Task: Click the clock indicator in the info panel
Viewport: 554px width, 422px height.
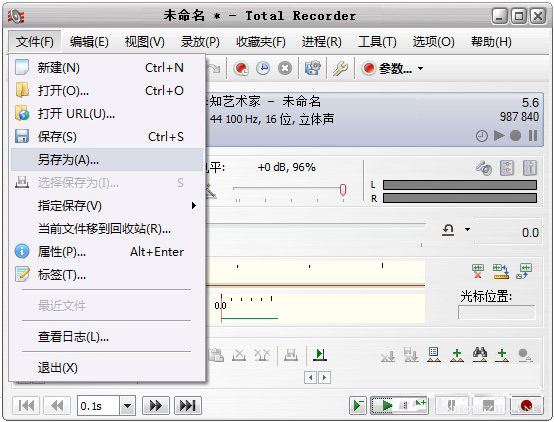Action: coord(482,136)
